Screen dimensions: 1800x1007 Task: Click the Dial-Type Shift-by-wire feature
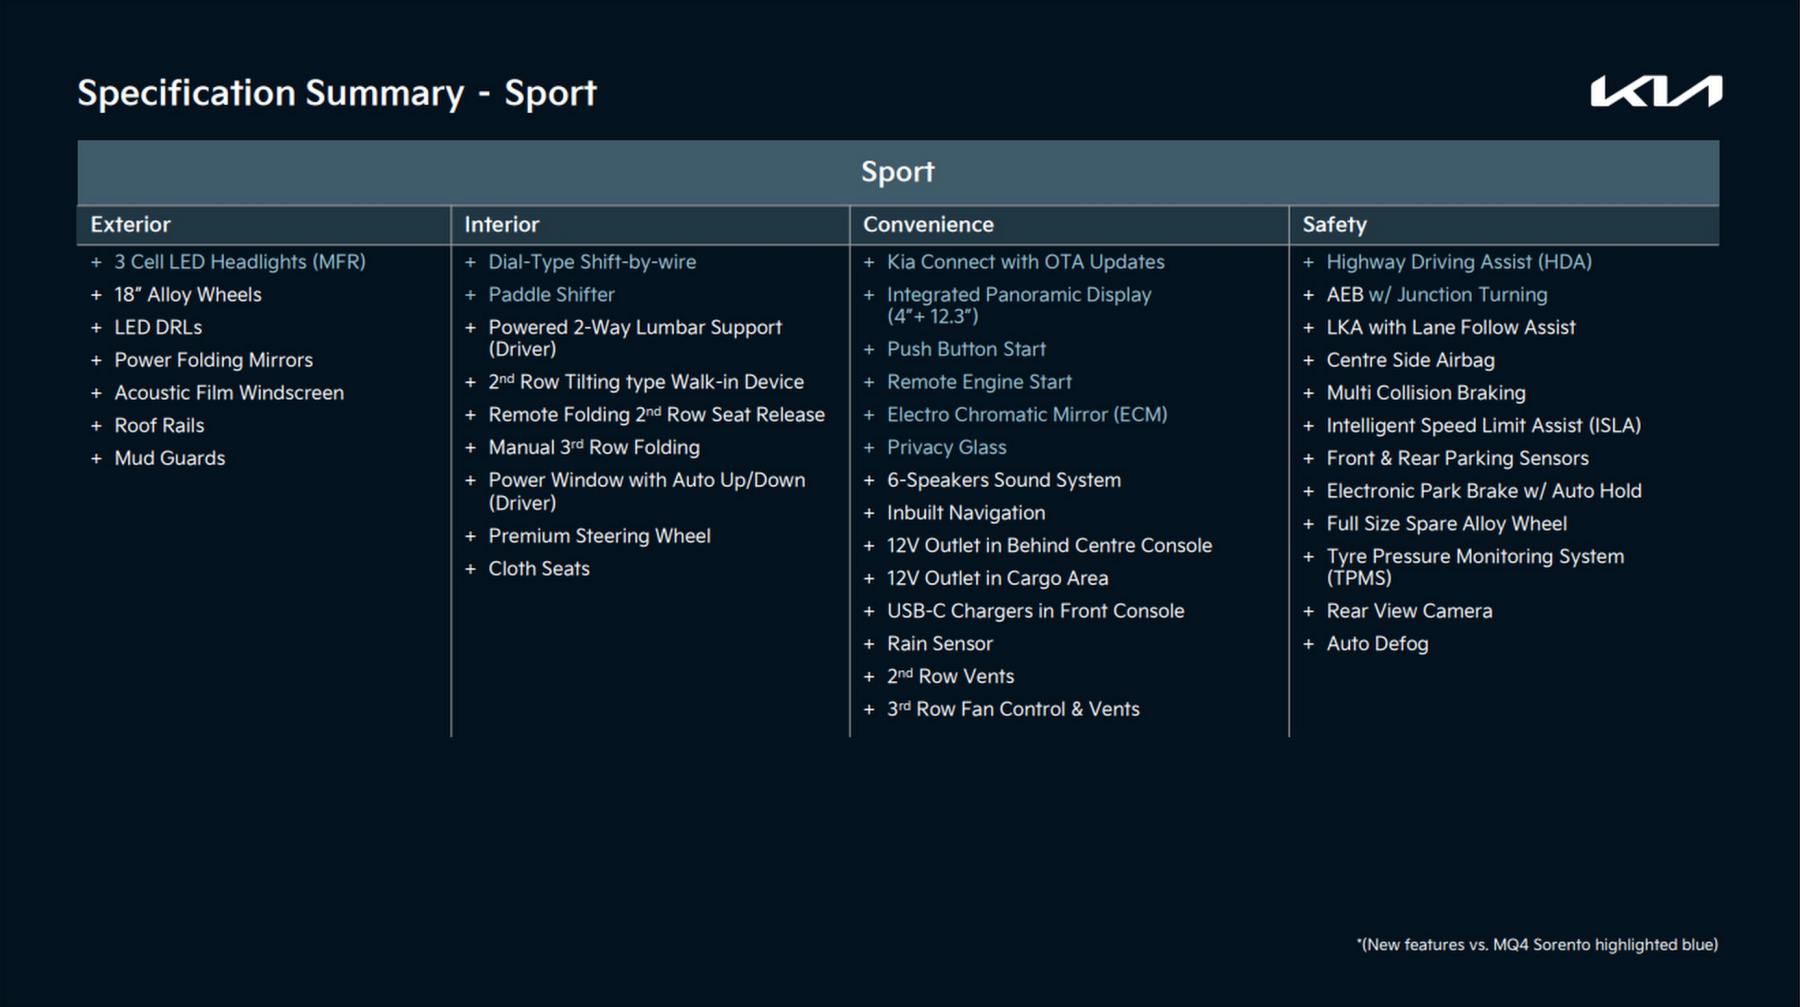click(593, 261)
